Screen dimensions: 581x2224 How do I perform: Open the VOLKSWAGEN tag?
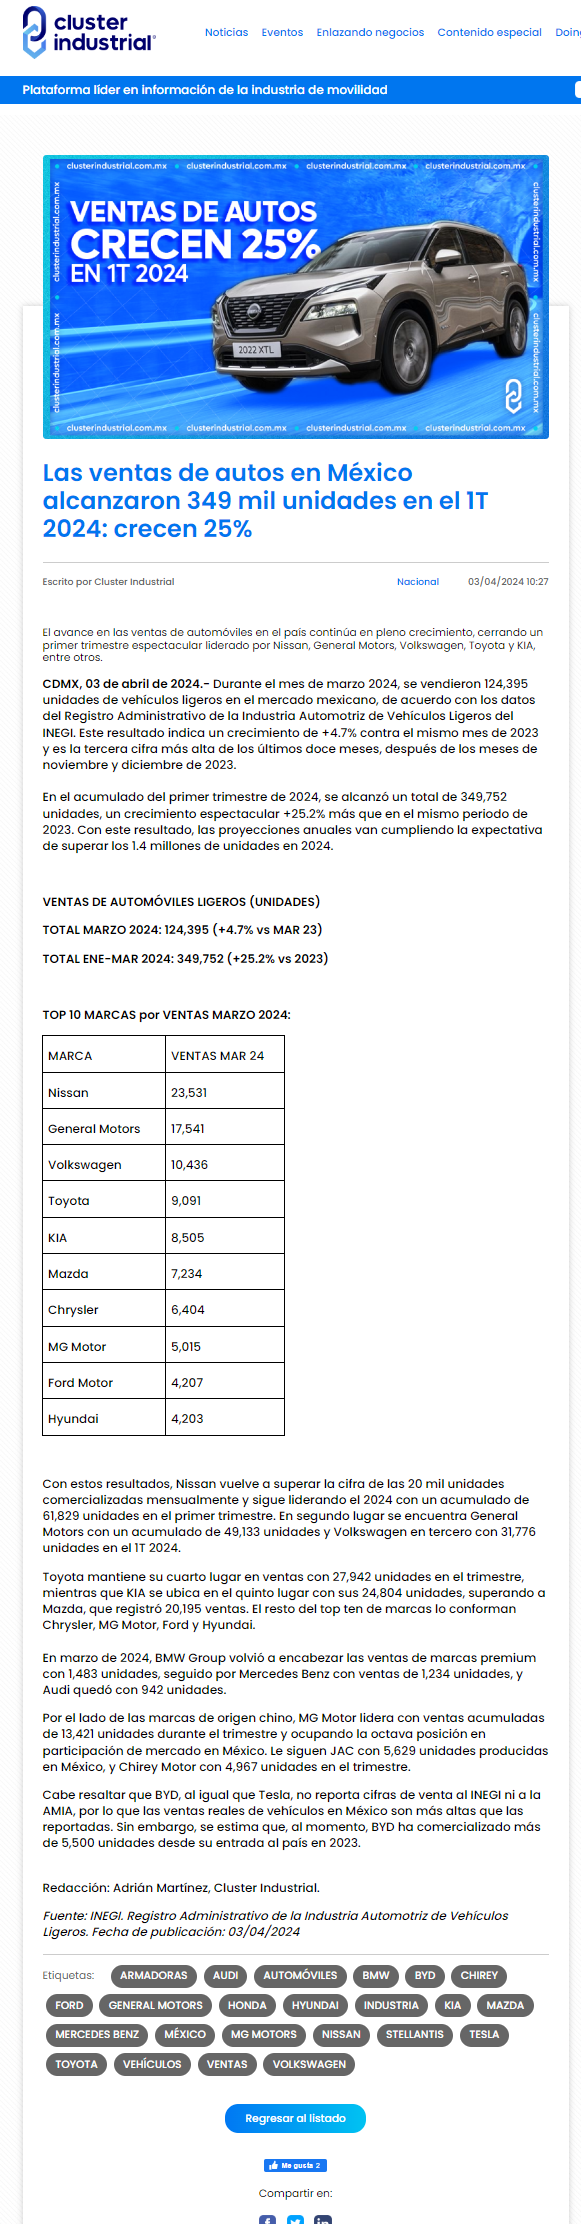coord(309,2064)
